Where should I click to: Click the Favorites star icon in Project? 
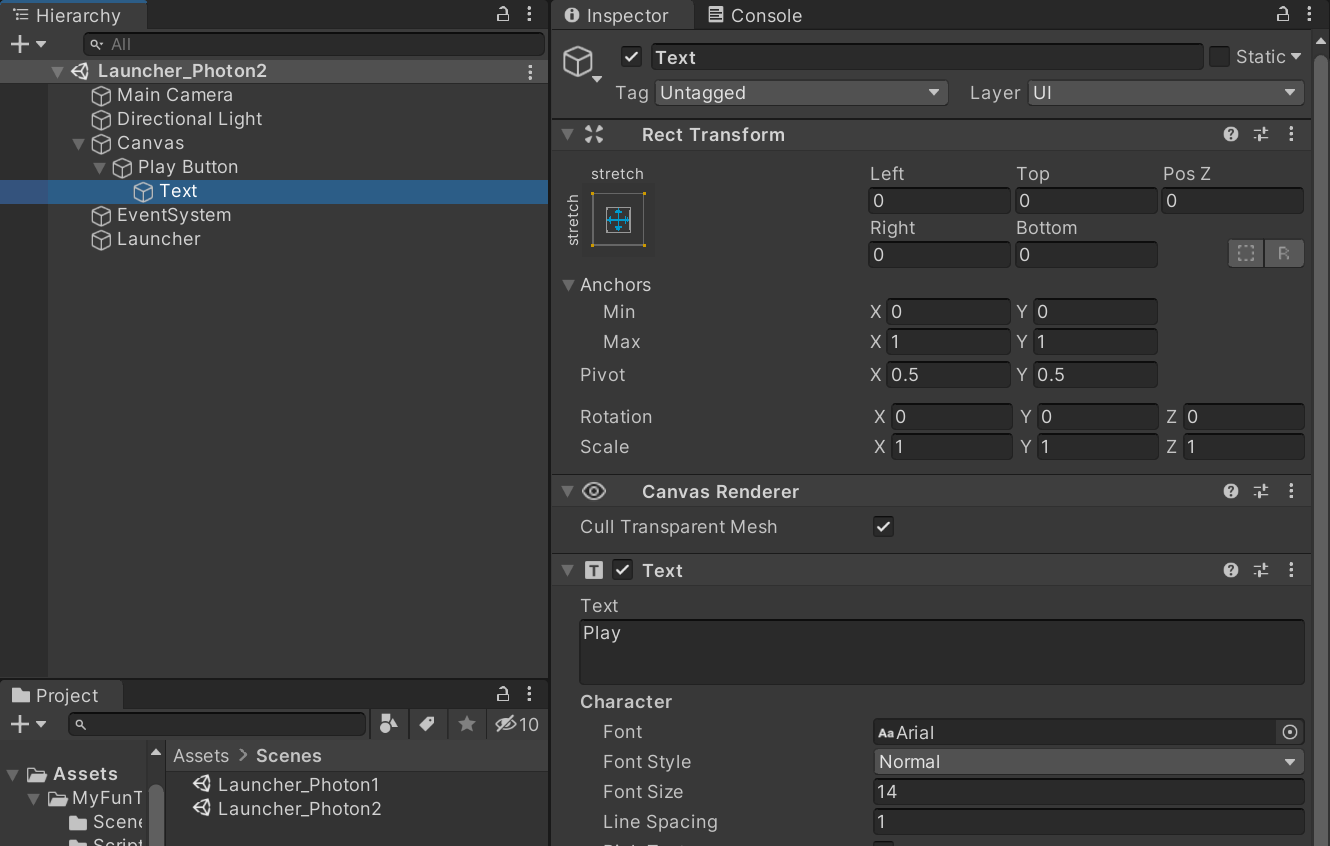pos(466,724)
